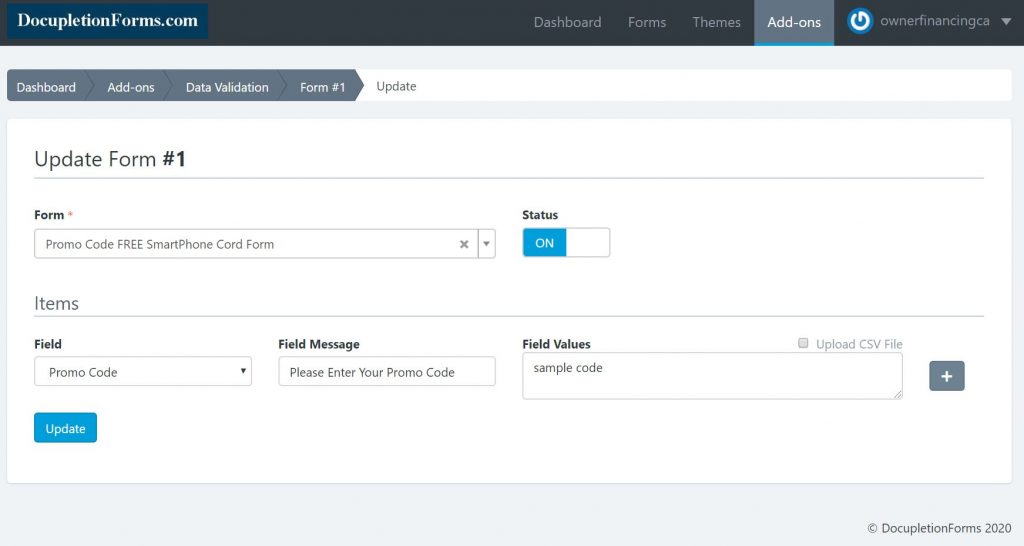Open the Themes navigation item
This screenshot has height=546, width=1024.
(x=716, y=22)
